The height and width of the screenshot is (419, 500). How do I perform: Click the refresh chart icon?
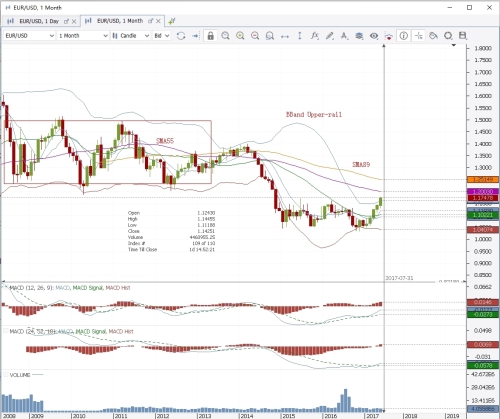coord(181,36)
